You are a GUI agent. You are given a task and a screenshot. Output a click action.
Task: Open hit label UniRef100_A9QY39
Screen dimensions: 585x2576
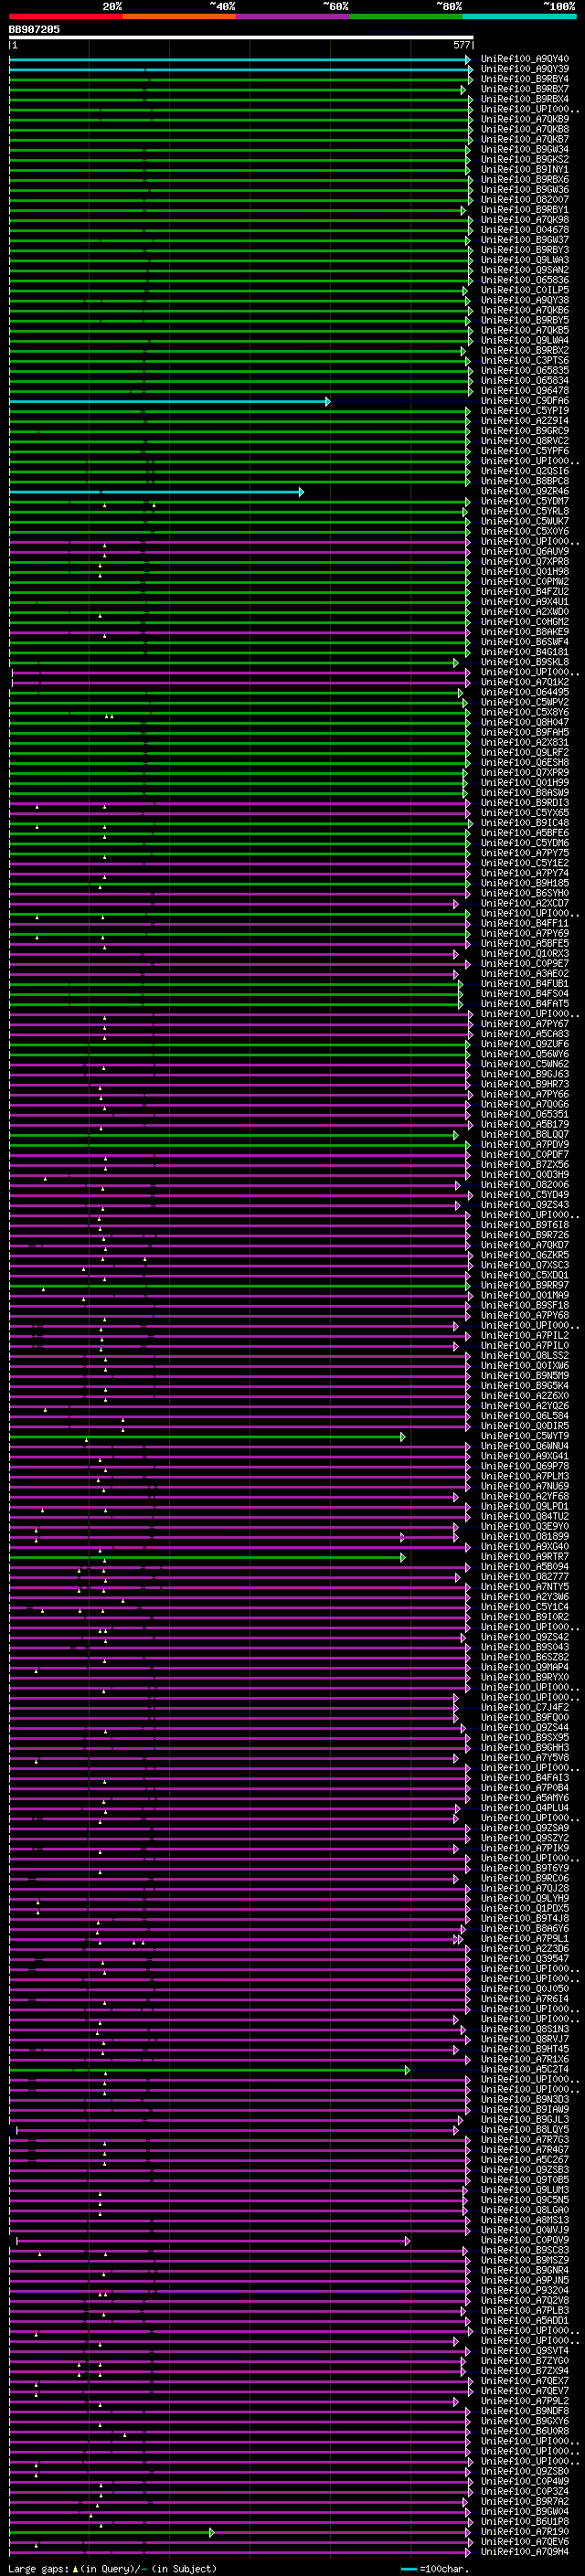pos(525,69)
